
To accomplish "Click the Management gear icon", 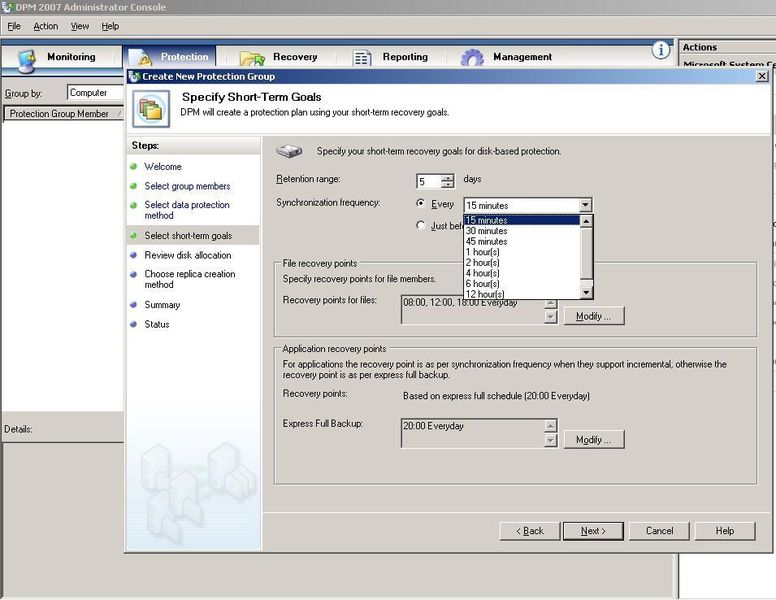I will tap(472, 57).
